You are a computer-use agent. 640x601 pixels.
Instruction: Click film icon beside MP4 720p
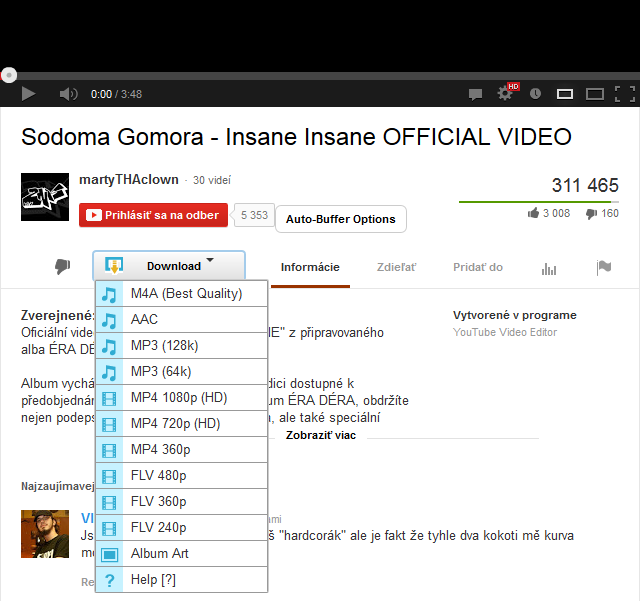[109, 425]
